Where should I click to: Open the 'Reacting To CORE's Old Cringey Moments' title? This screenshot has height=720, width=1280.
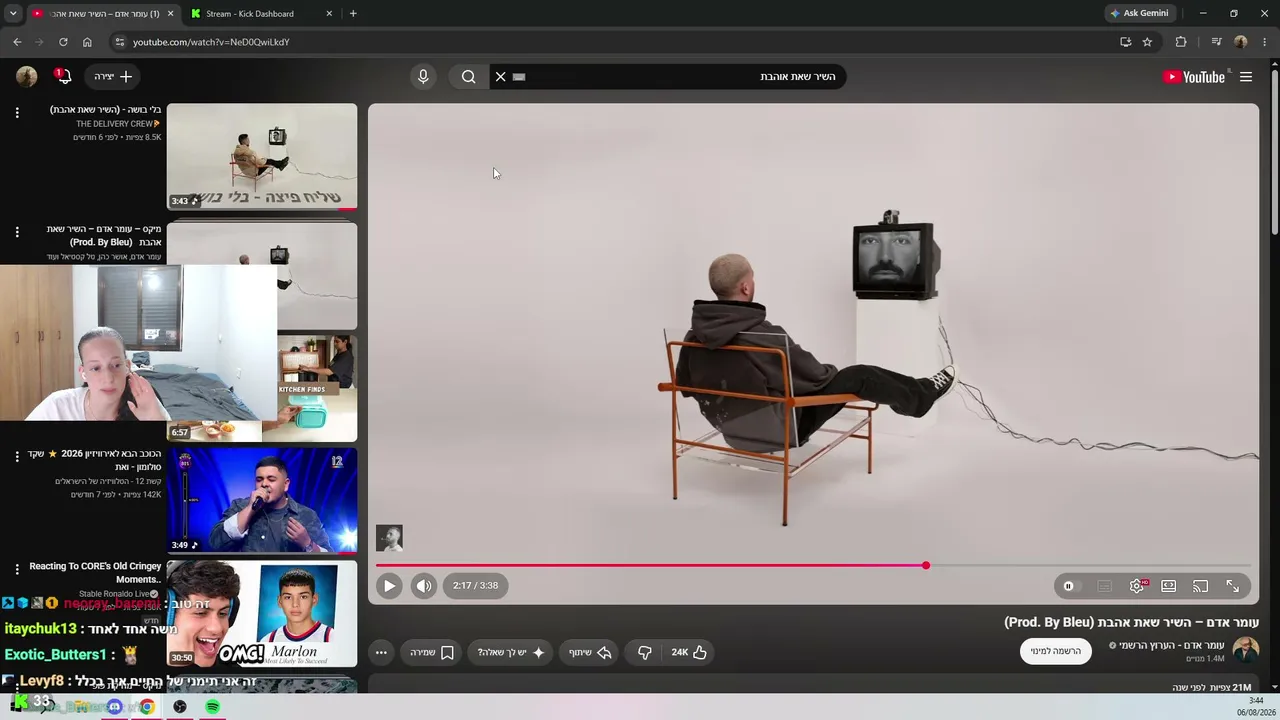pos(95,573)
